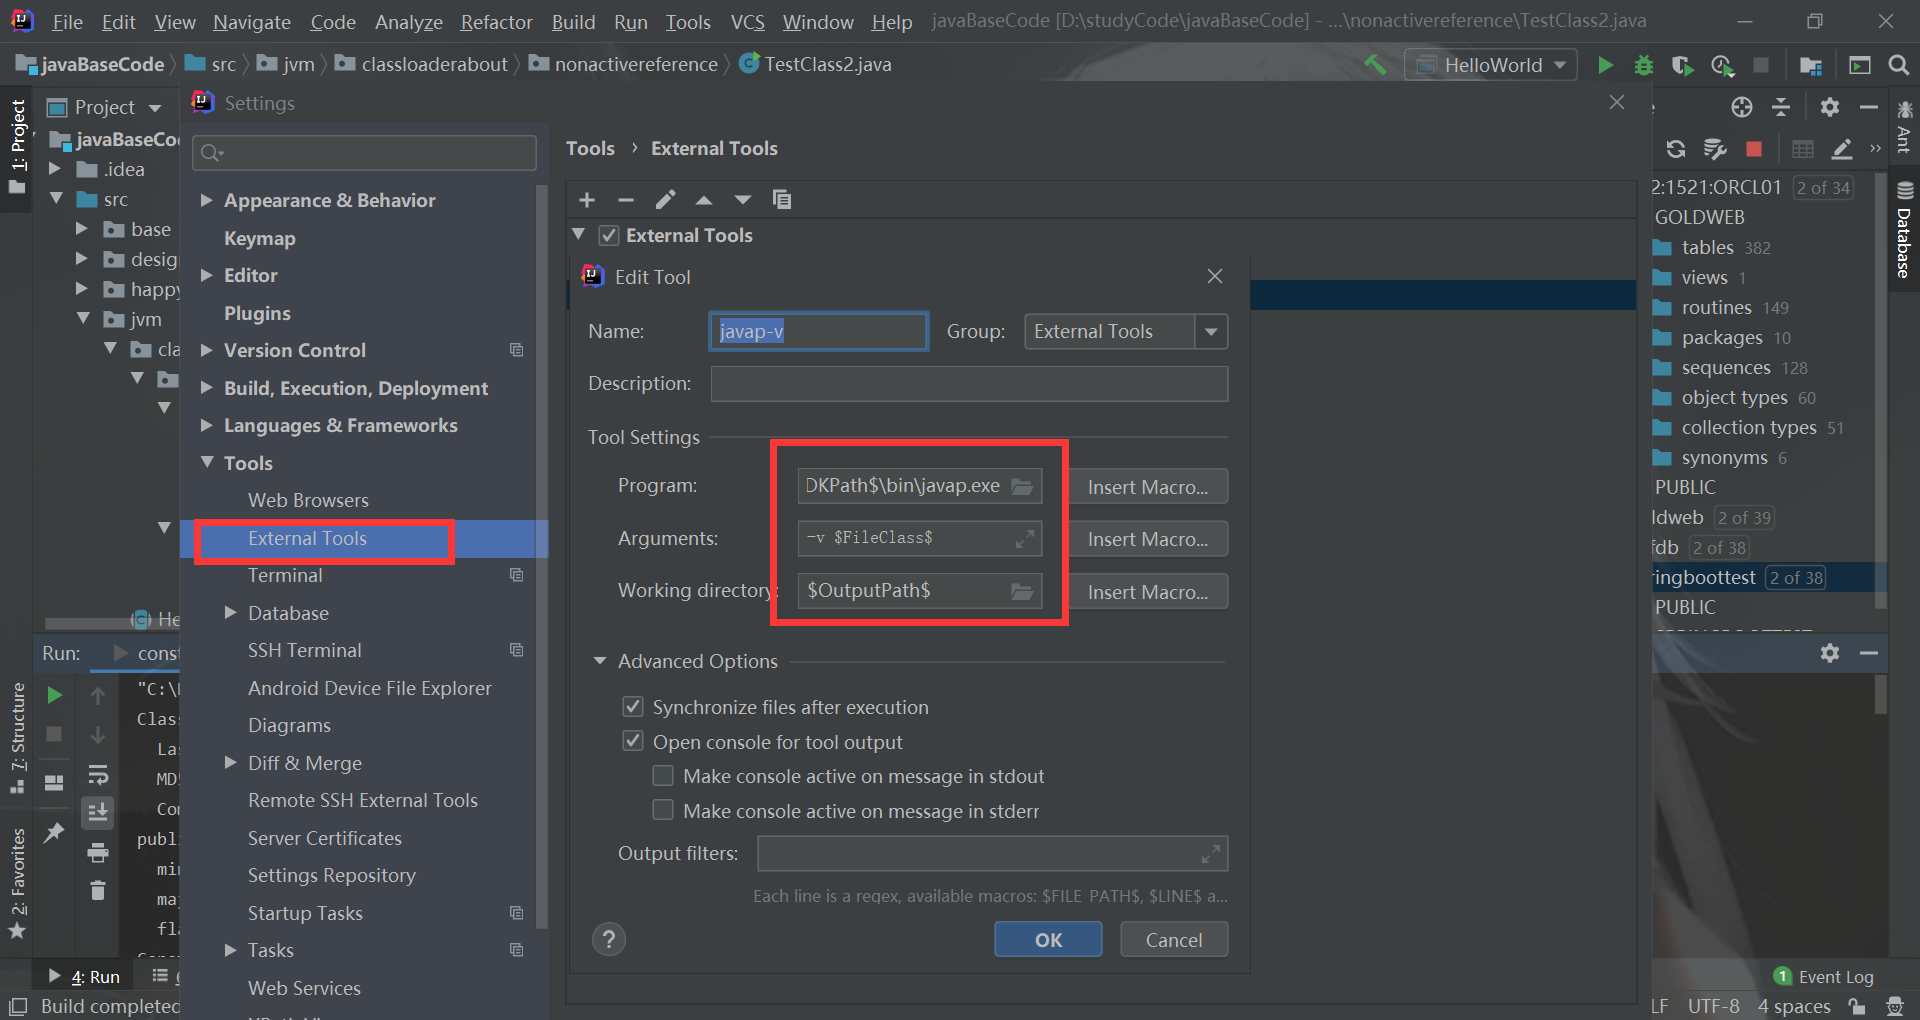1920x1020 pixels.
Task: Open the Project Structure icon in toolbar
Action: coord(1811,65)
